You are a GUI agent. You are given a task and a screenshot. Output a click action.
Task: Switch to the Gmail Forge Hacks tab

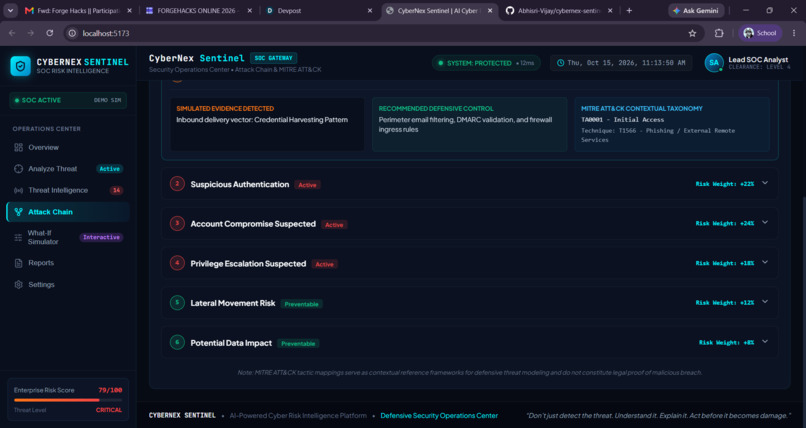coord(78,11)
